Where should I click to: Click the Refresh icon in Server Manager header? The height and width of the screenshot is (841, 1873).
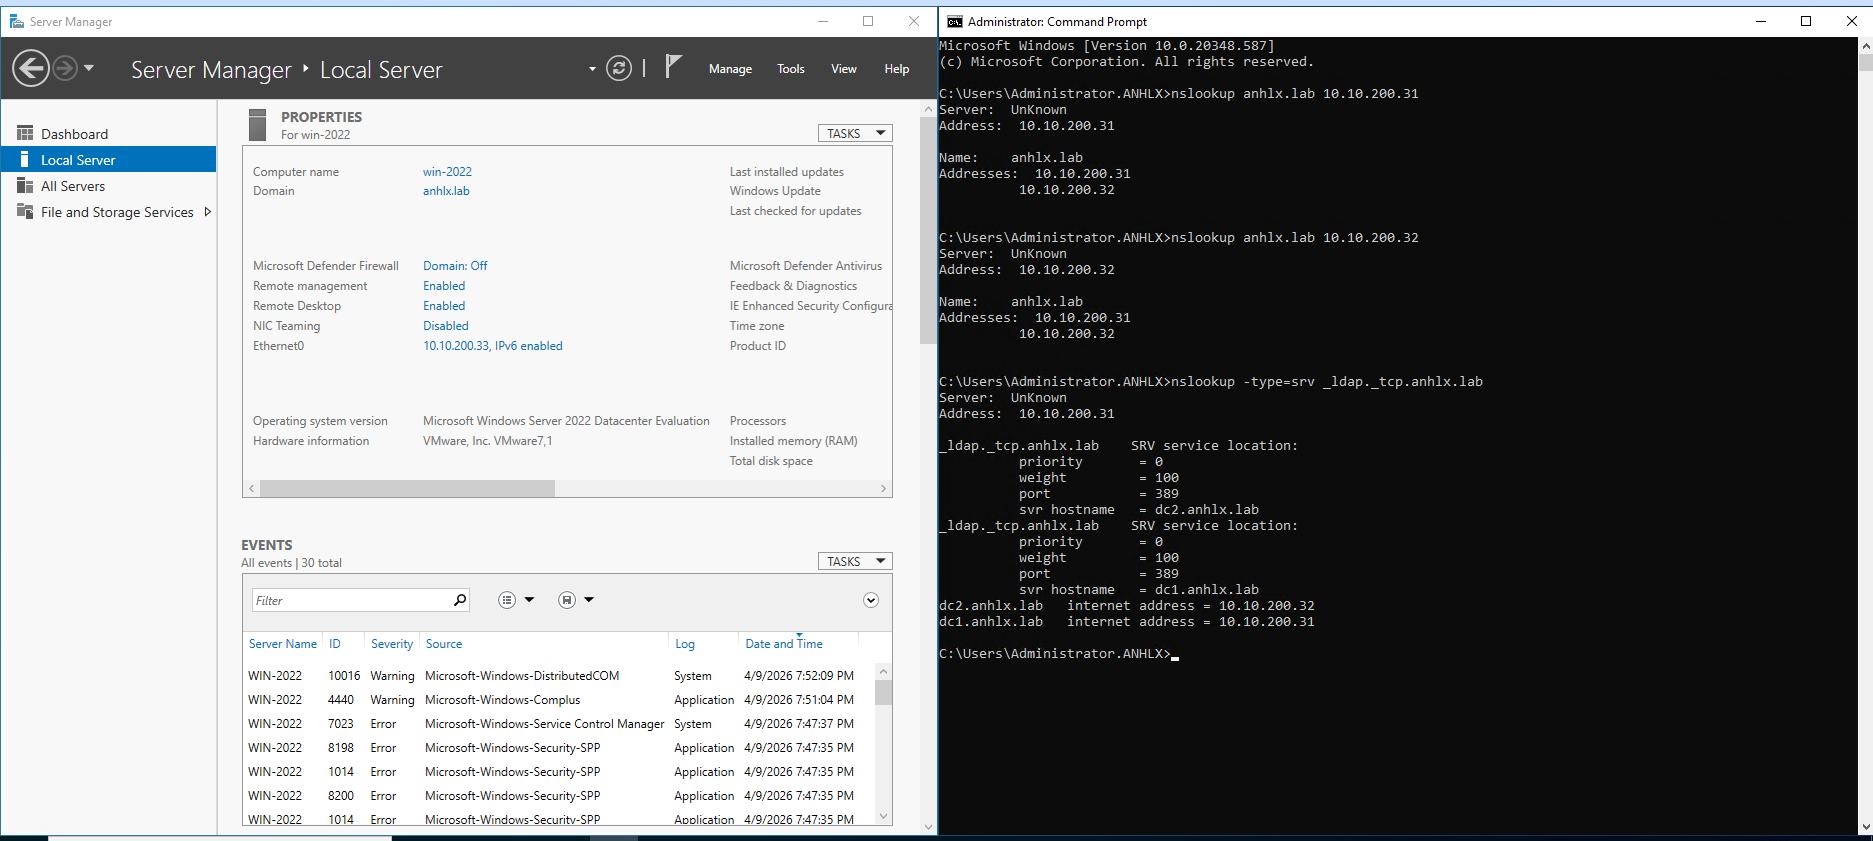(x=619, y=69)
